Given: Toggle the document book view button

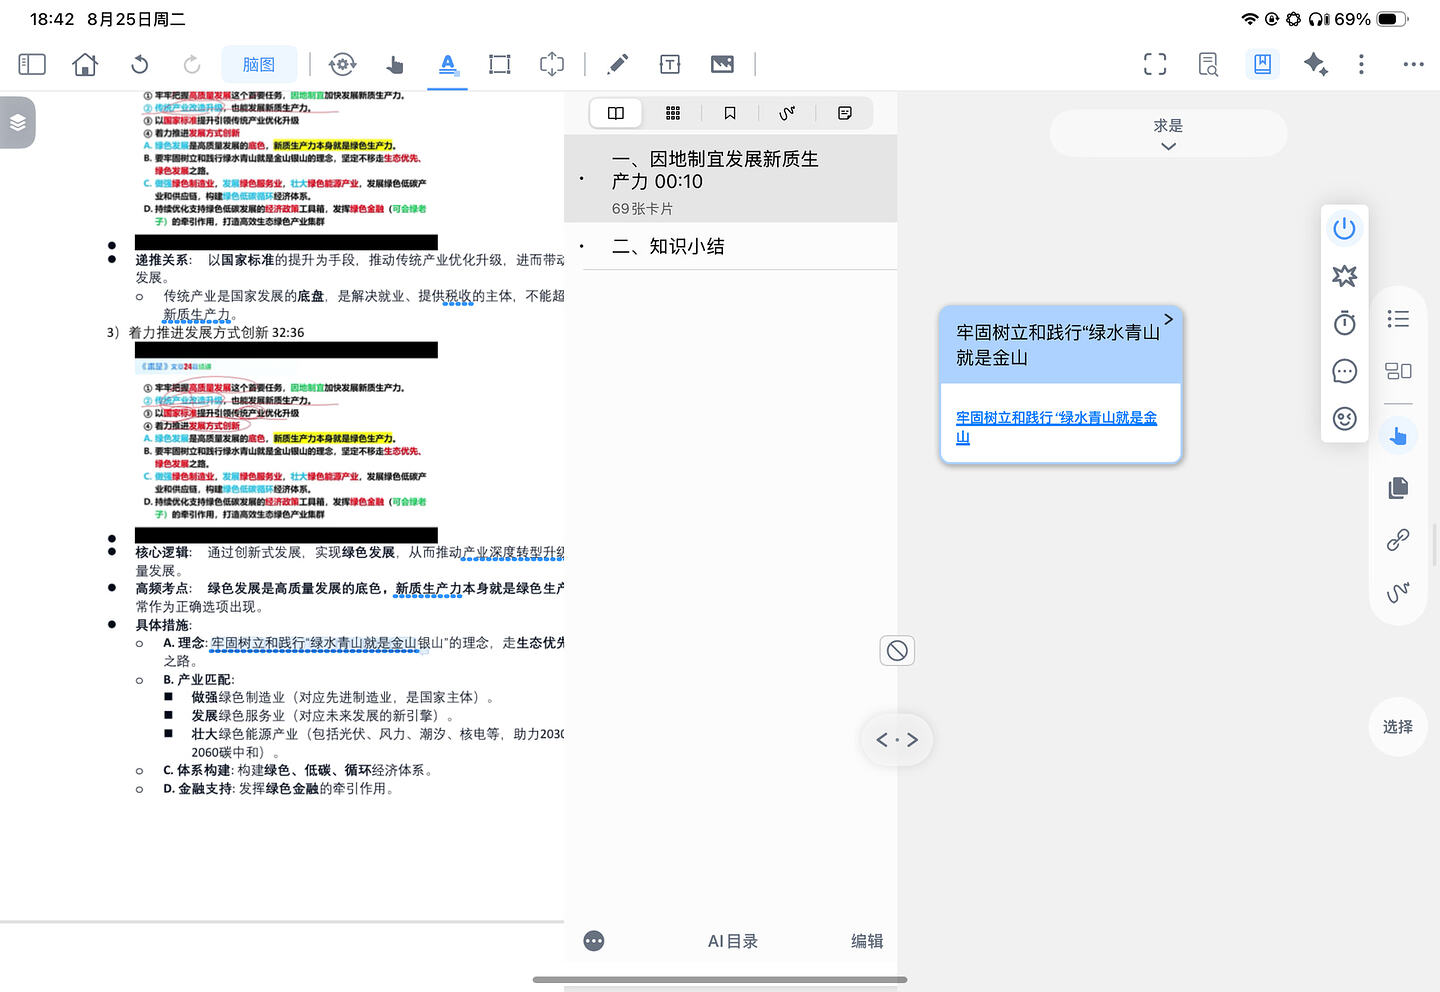Looking at the screenshot, I should point(1262,64).
